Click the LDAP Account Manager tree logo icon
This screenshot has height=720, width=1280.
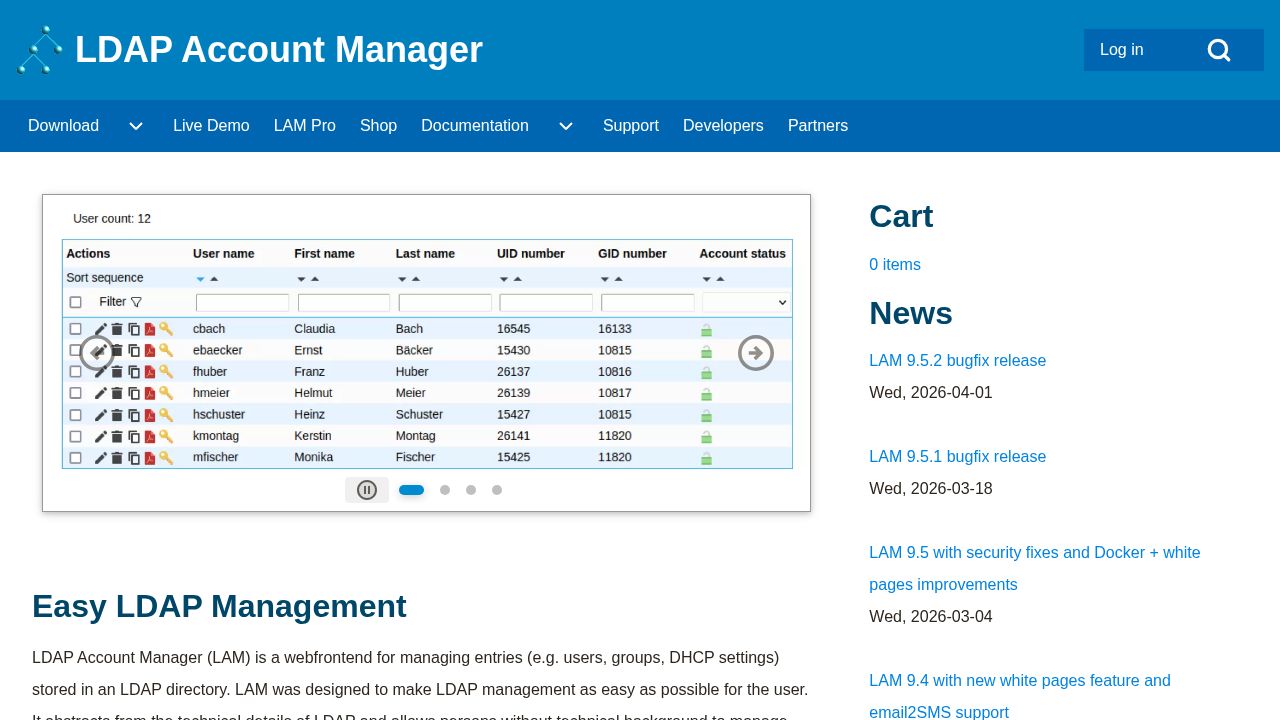tap(40, 50)
